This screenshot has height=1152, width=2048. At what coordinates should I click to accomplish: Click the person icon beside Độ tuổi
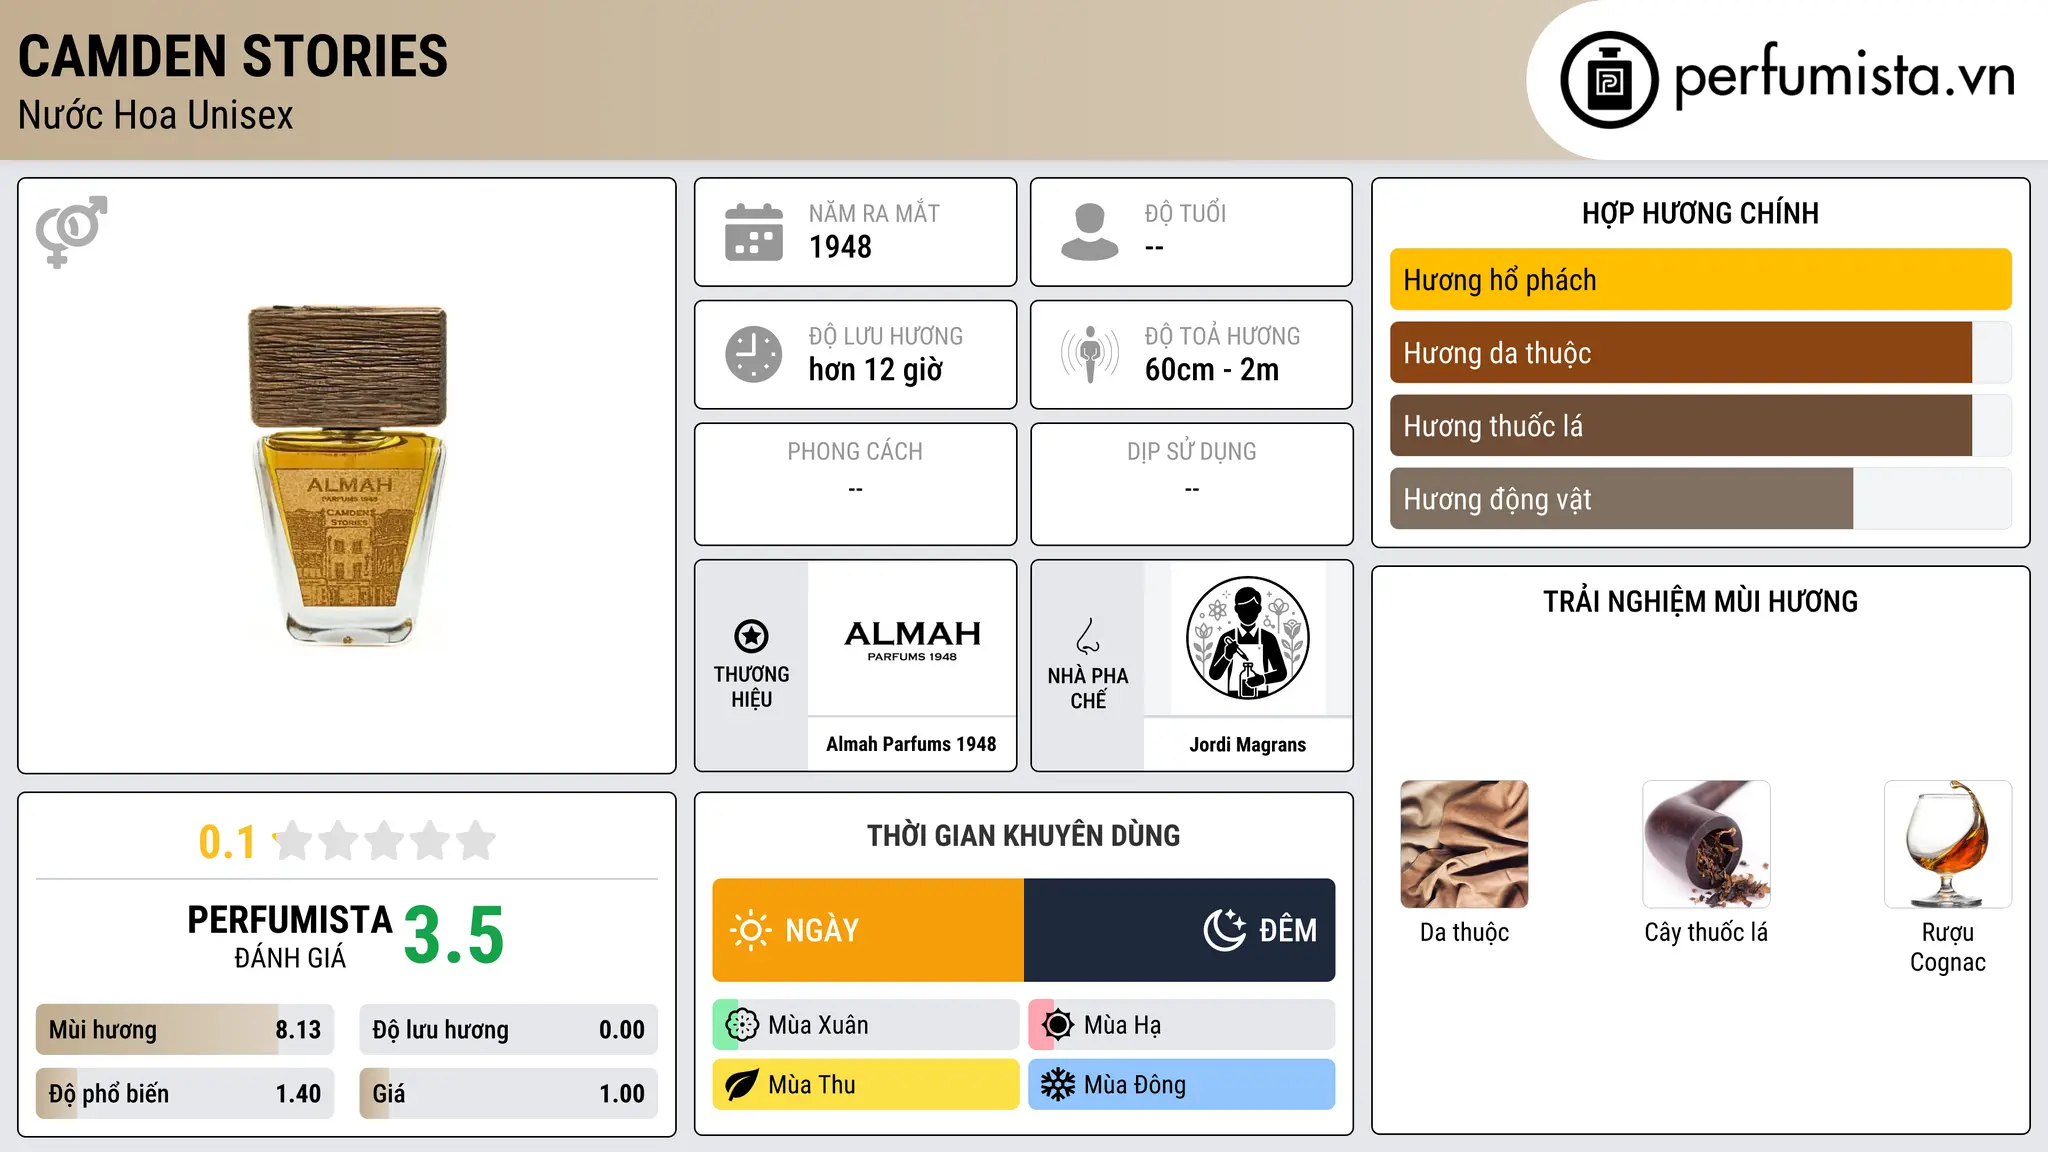(x=1090, y=232)
